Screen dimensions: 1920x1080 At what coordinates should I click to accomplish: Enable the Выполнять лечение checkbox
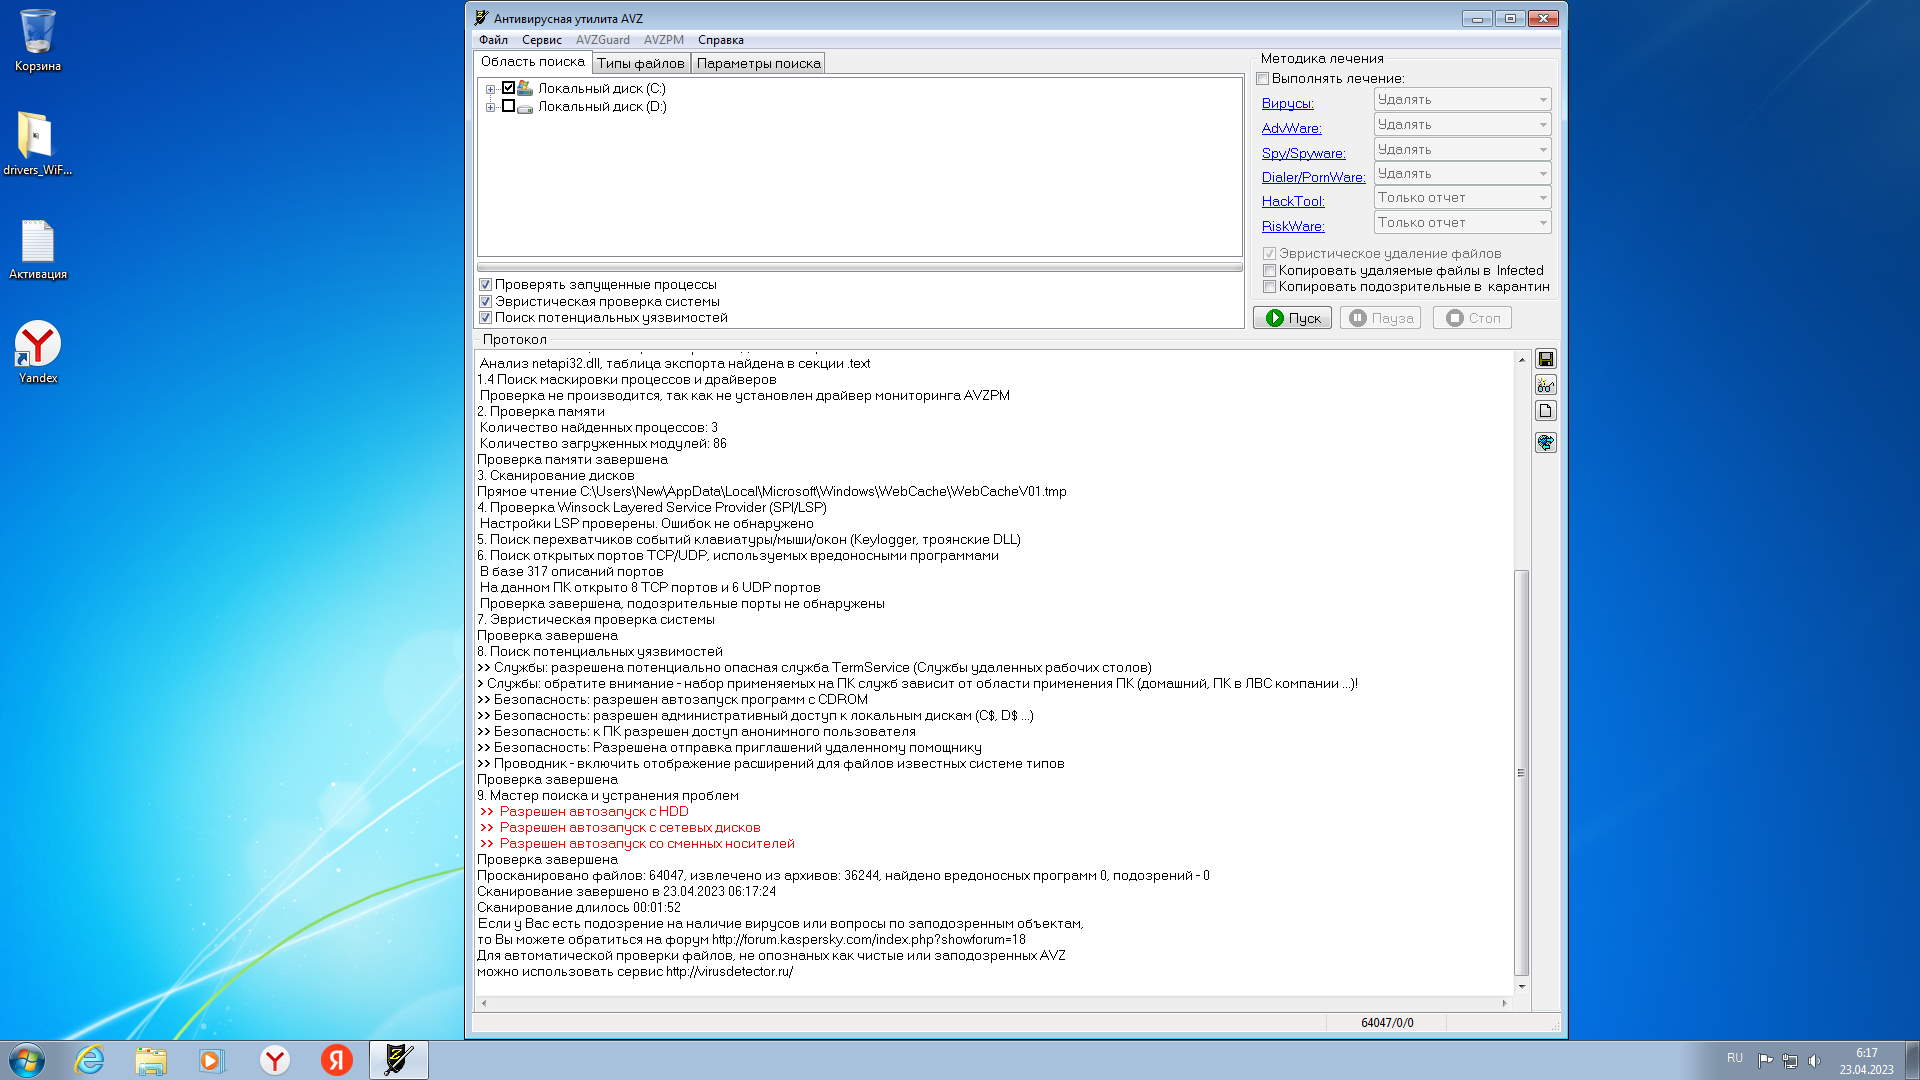coord(1263,79)
